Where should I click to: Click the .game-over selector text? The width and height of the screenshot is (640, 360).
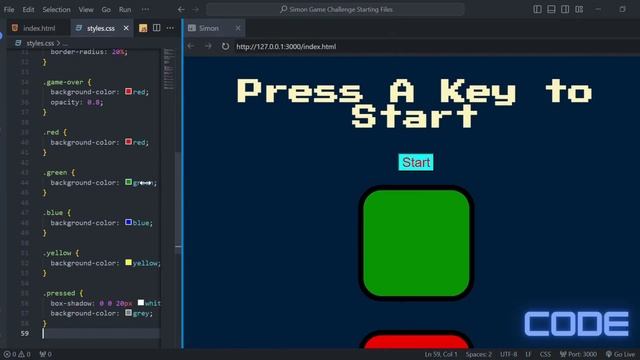(63, 82)
